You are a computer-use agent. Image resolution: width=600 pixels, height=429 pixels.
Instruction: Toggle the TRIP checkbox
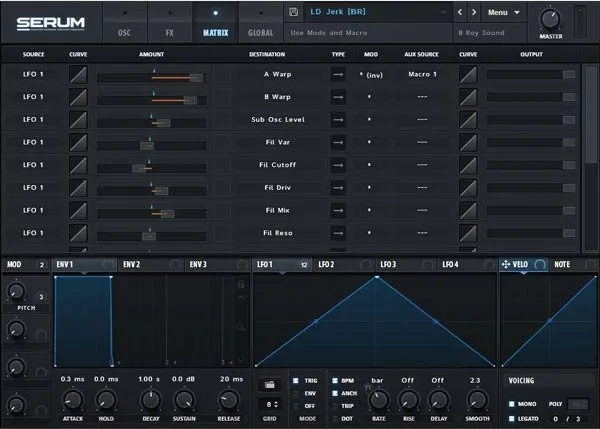[x=335, y=406]
